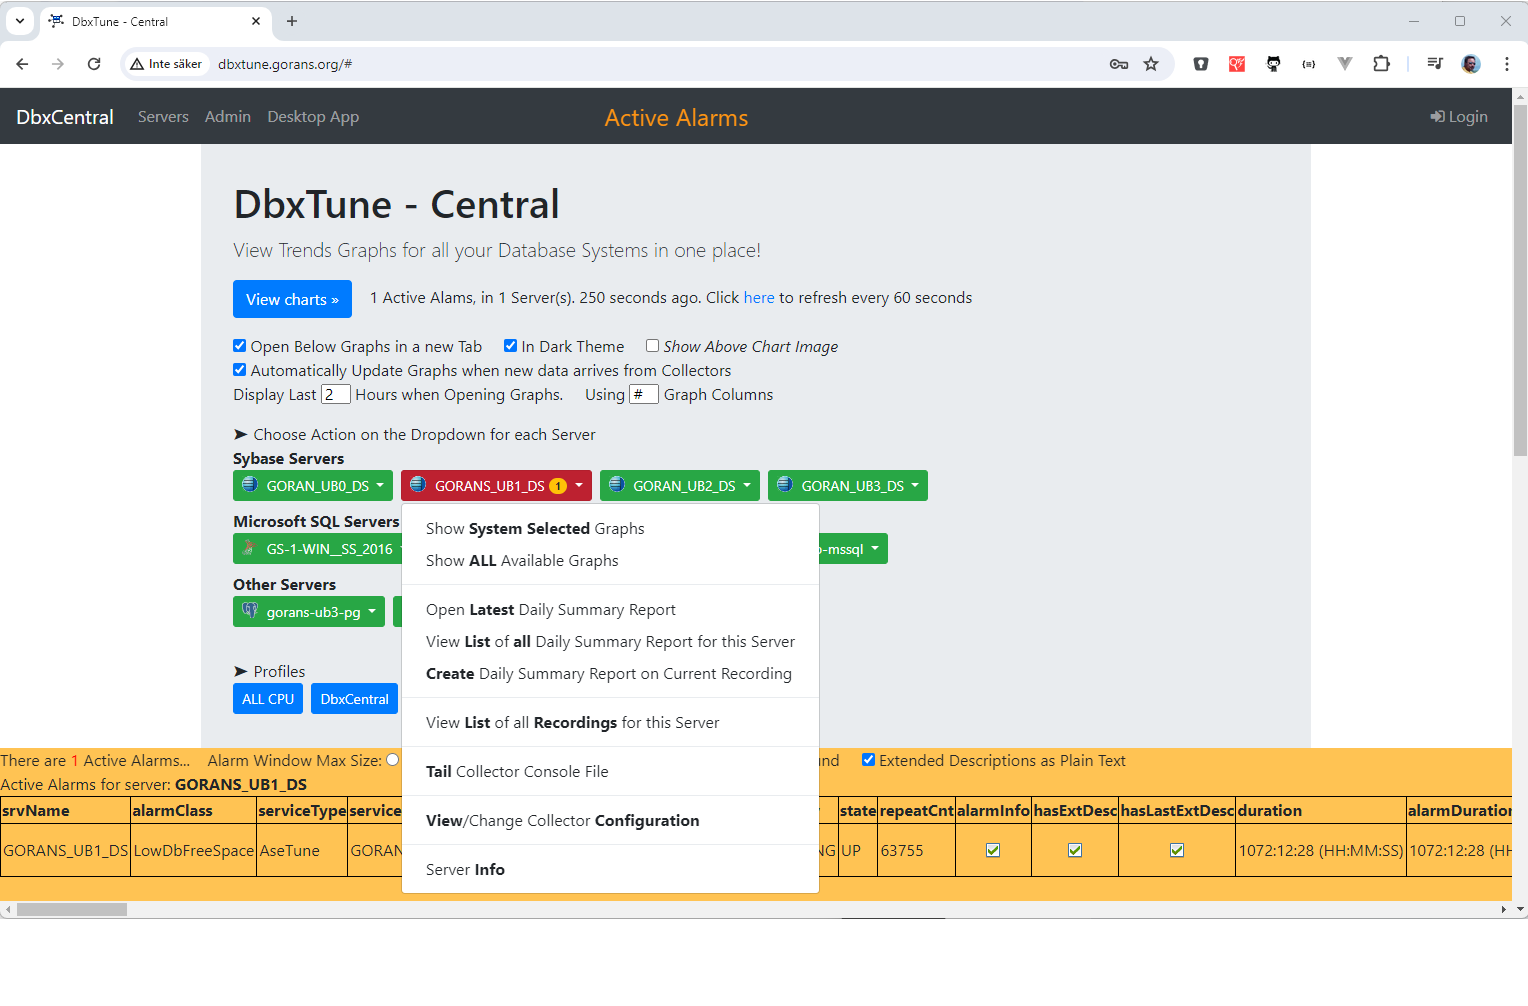Toggle the hasLastExtDesc checkbox in alarm row
This screenshot has height=1006, width=1528.
1177,850
